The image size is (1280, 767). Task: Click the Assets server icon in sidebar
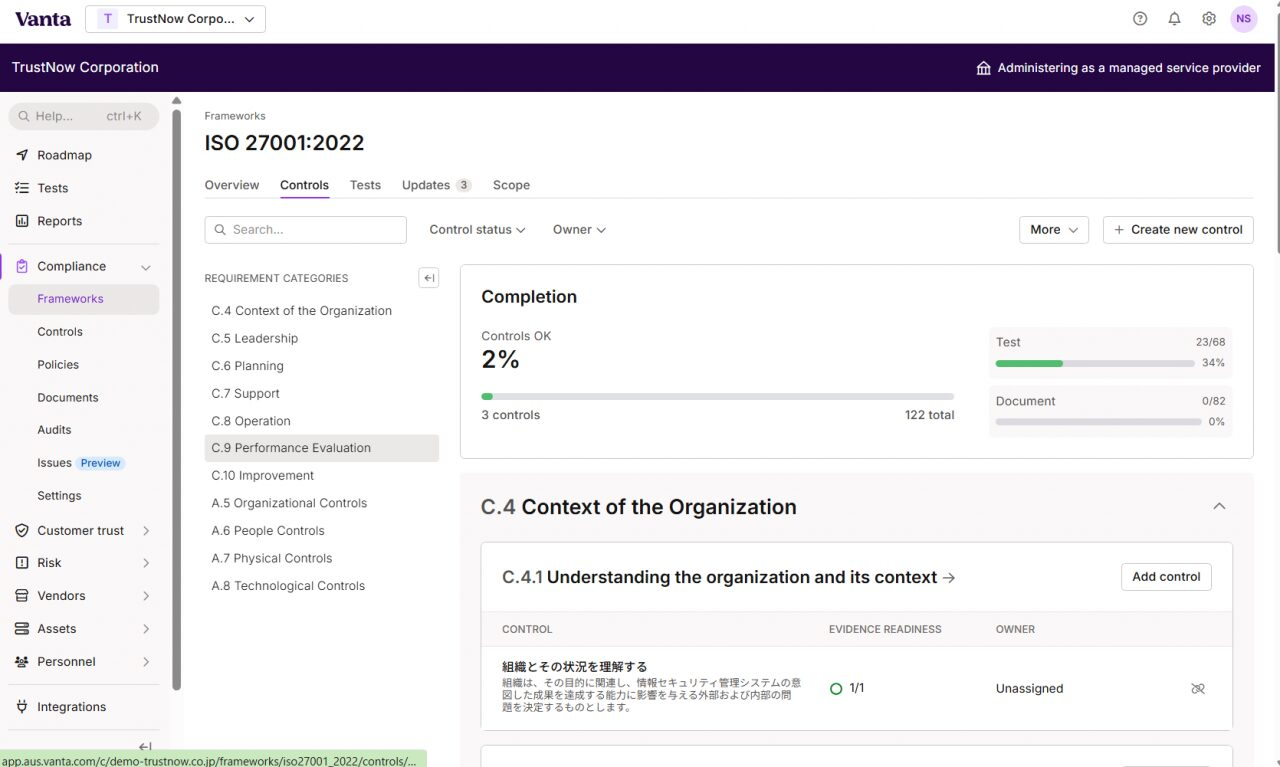click(22, 629)
